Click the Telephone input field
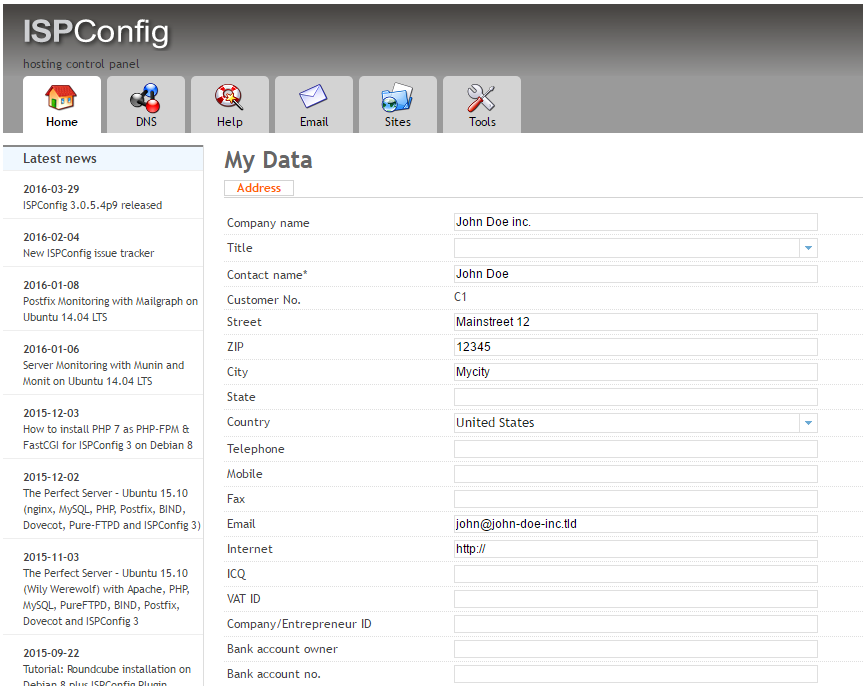This screenshot has width=863, height=686. (636, 449)
